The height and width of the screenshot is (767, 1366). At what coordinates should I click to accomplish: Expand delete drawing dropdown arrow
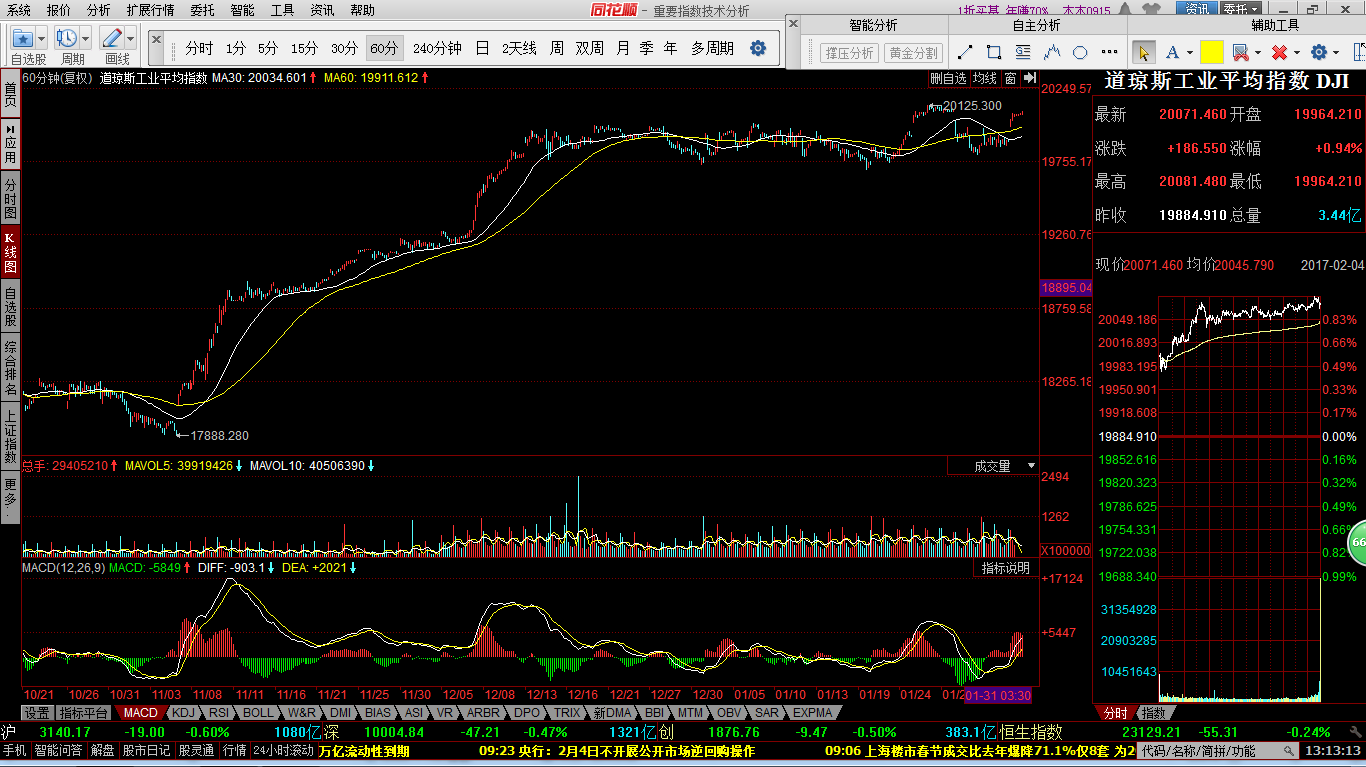1297,53
